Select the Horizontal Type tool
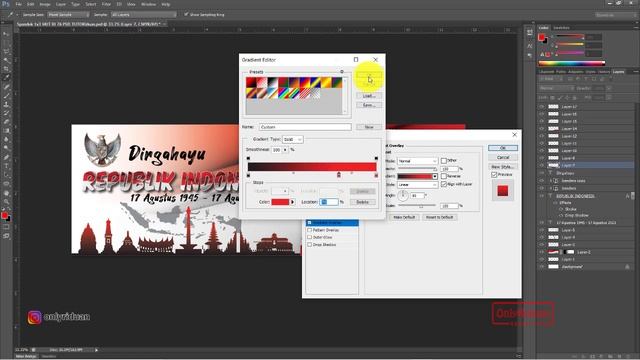Screen dimensions: 640x360 click(x=6, y=166)
